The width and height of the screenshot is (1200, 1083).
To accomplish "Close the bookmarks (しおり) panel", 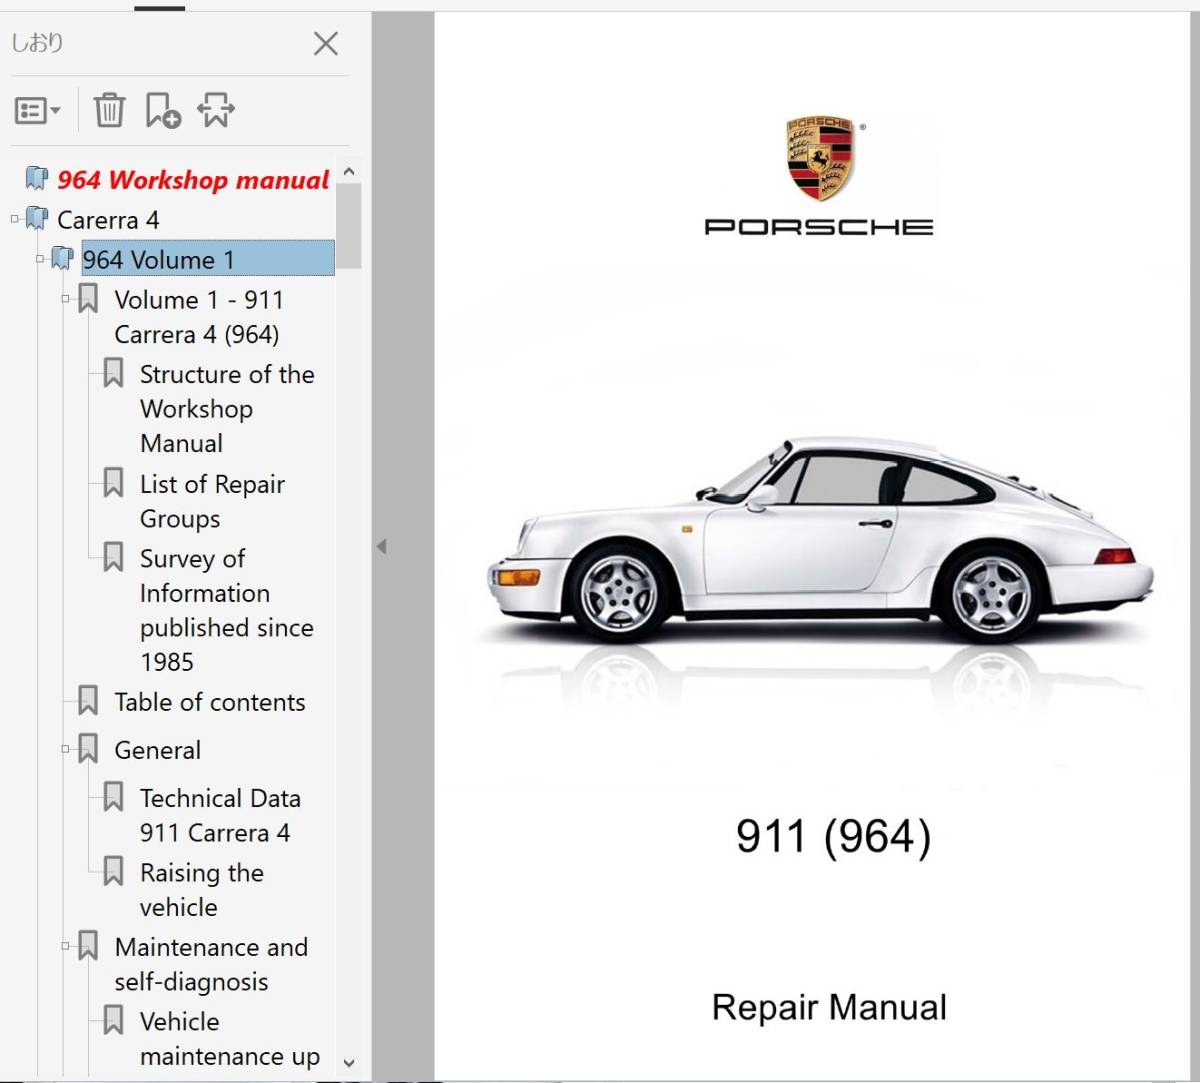I will point(326,43).
